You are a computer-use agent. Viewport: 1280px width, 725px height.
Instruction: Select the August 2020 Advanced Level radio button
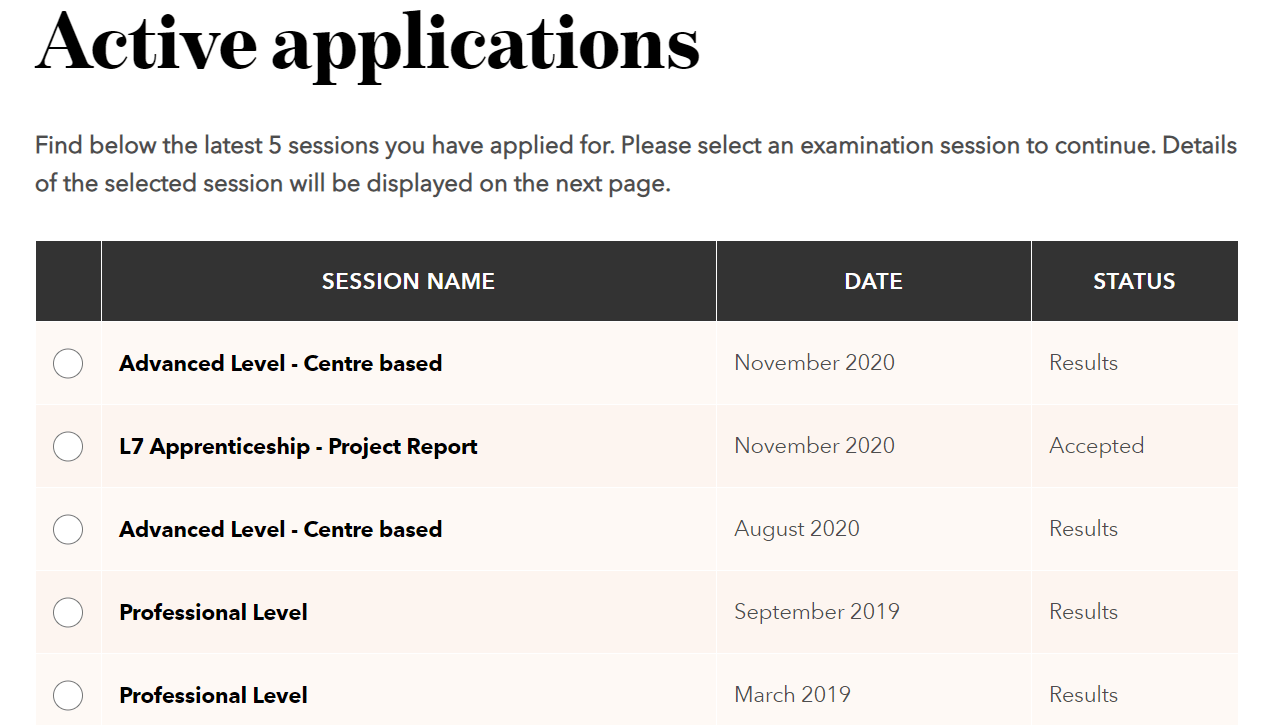pyautogui.click(x=68, y=529)
